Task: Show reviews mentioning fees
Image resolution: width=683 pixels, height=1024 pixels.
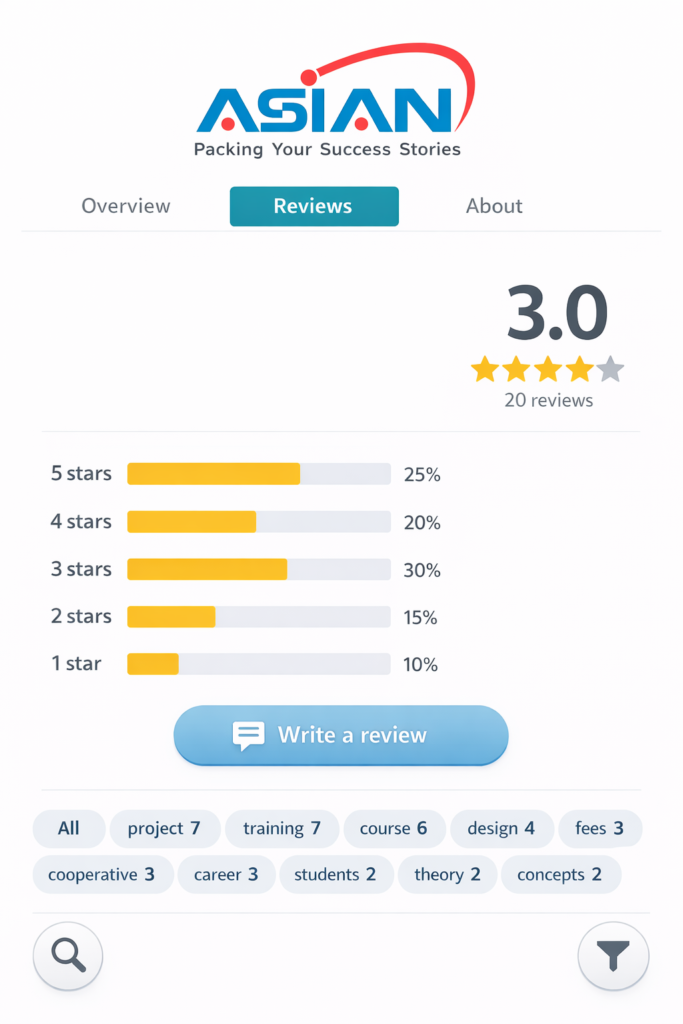Action: pyautogui.click(x=599, y=828)
